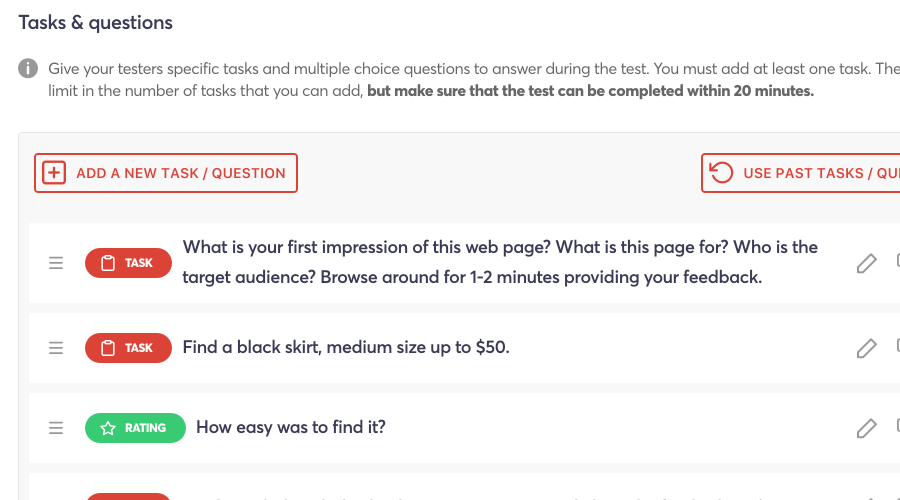
Task: Click the plus icon for adding a task
Action: pyautogui.click(x=53, y=173)
